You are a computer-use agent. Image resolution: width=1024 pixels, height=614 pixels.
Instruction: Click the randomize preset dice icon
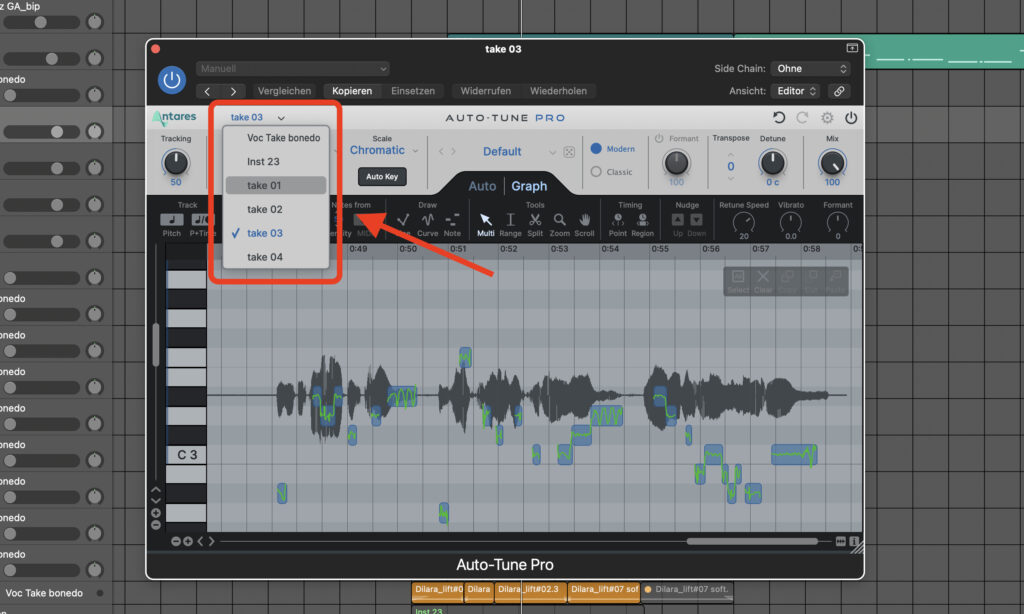tap(569, 152)
